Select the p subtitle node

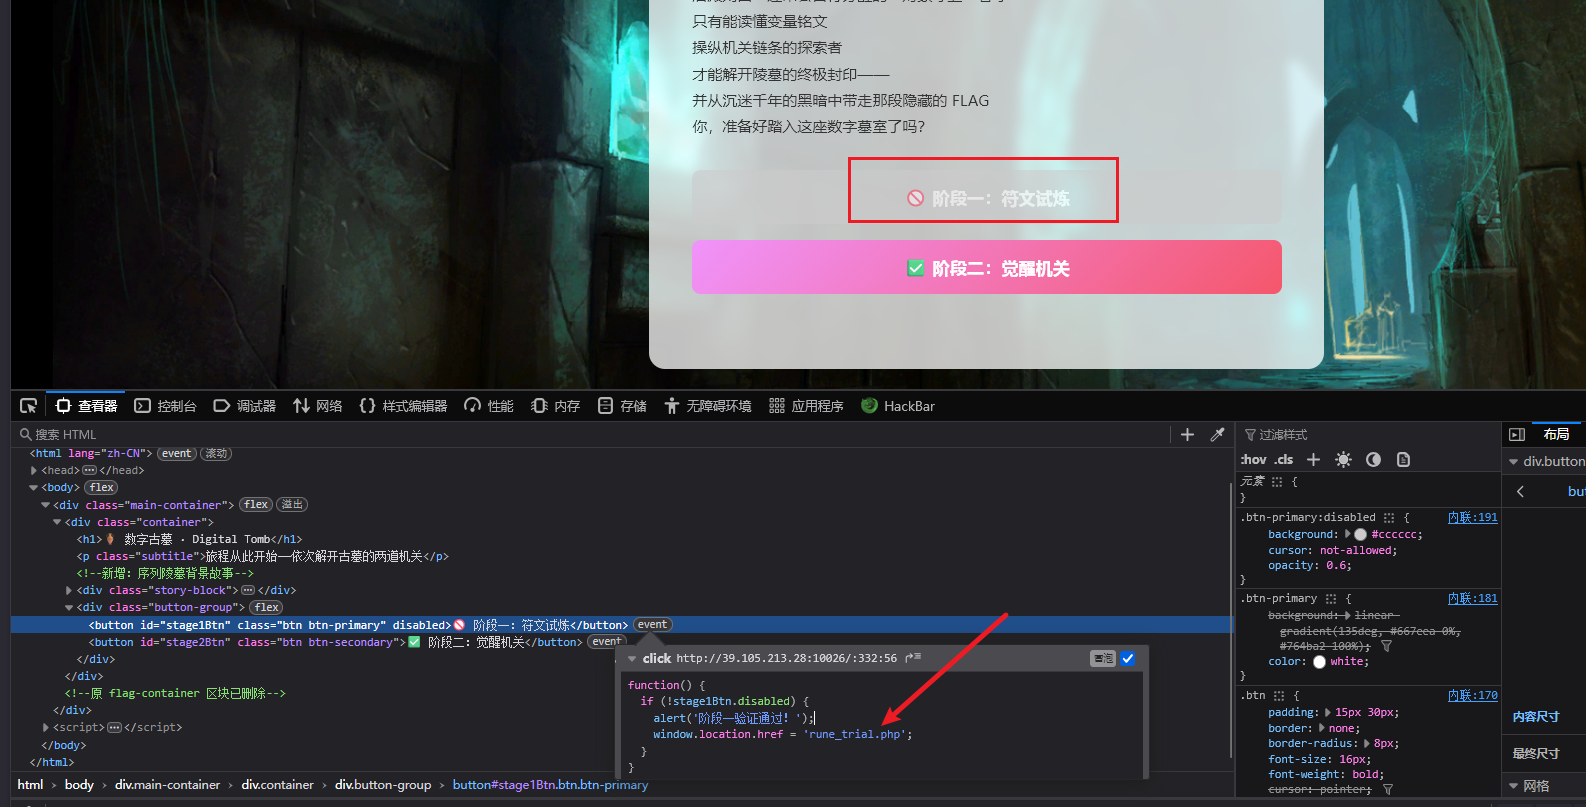pyautogui.click(x=262, y=557)
